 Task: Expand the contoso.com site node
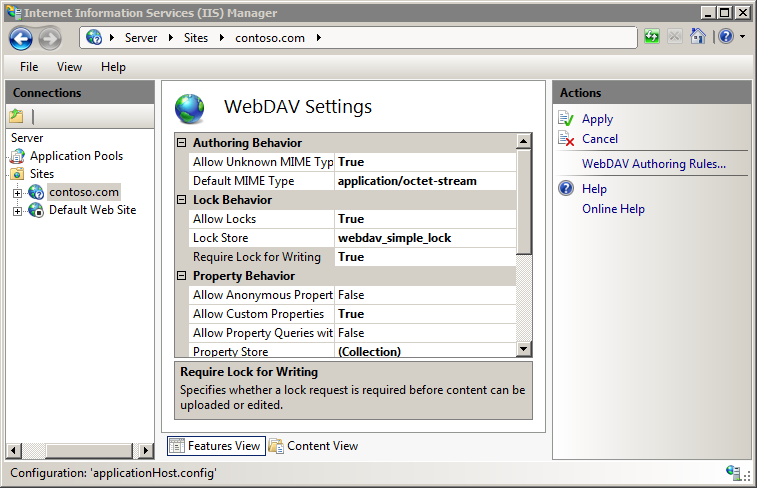coord(17,193)
